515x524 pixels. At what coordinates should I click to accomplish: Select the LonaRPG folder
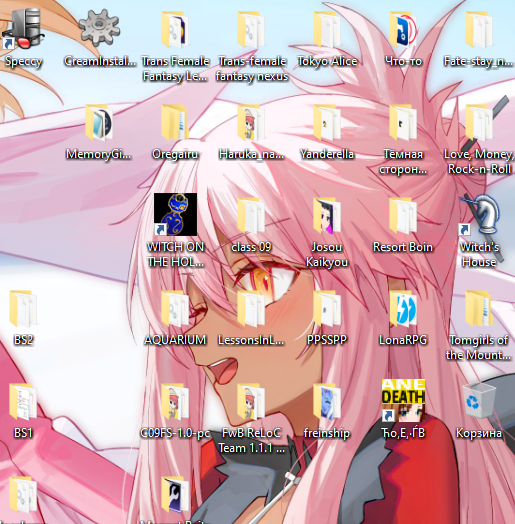click(403, 309)
